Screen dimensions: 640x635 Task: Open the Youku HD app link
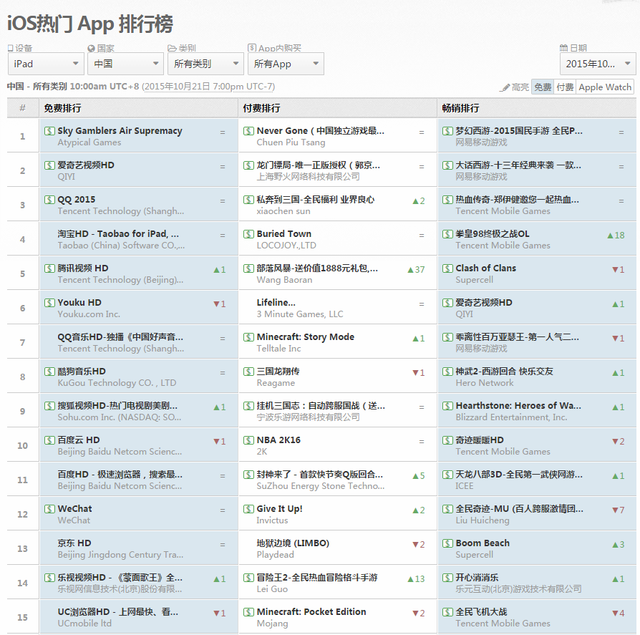(79, 302)
